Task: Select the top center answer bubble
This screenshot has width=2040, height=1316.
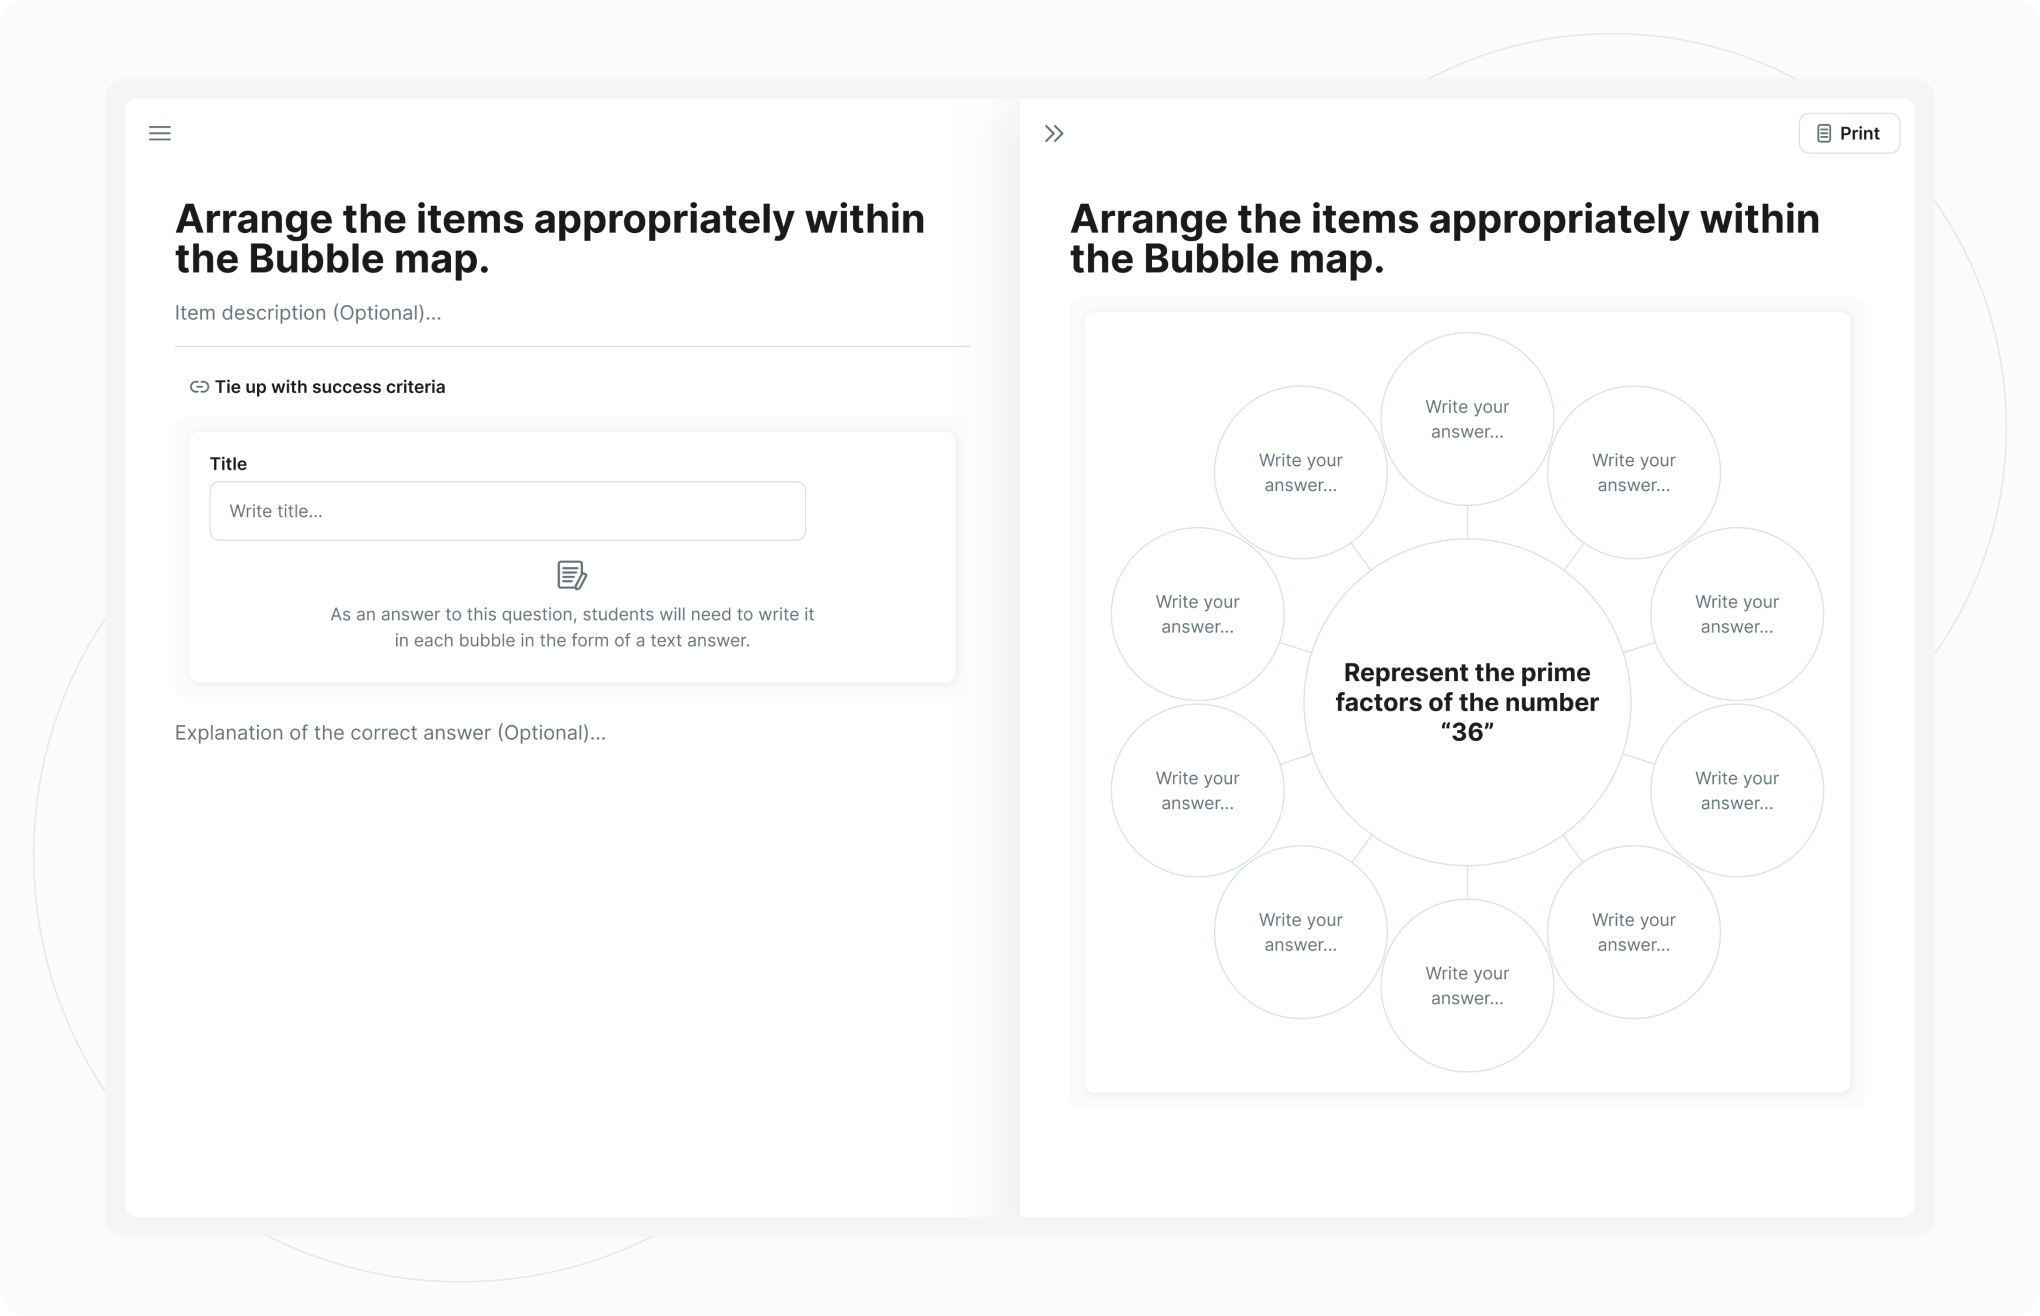Action: pos(1467,419)
